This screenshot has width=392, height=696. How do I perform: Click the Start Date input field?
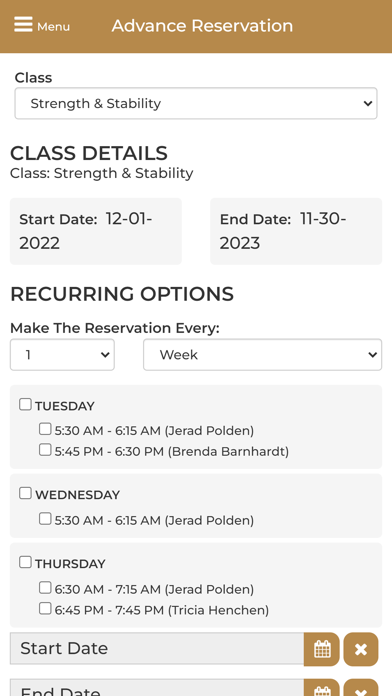pyautogui.click(x=157, y=649)
